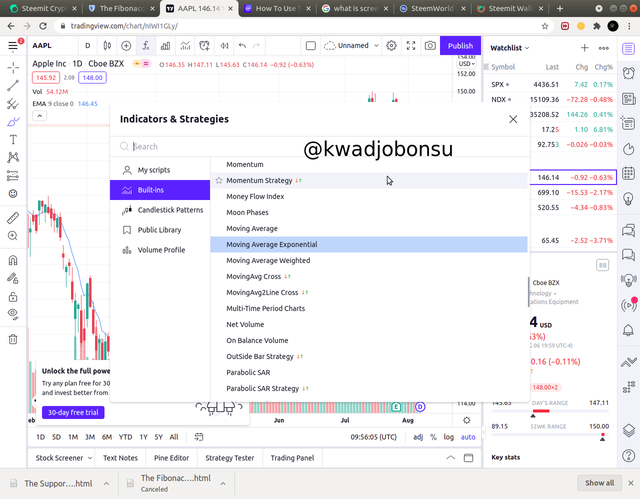Screen dimensions: 640x499
Task: Click the compare or add symbol icon
Action: click(x=126, y=46)
